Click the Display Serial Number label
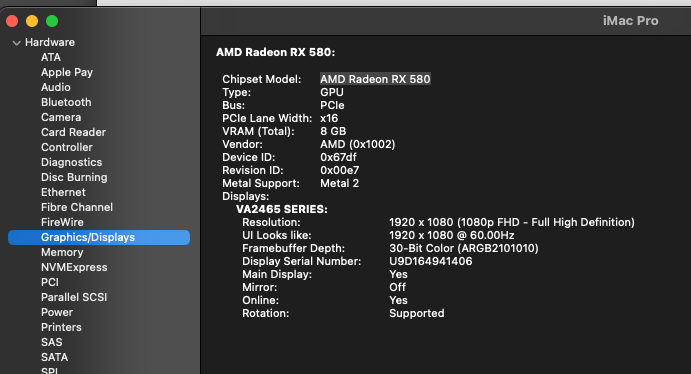This screenshot has height=374, width=691. (301, 261)
